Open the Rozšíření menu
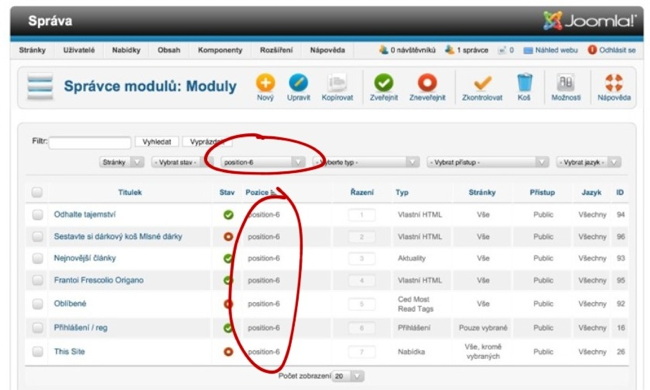Image resolution: width=650 pixels, height=390 pixels. (276, 50)
